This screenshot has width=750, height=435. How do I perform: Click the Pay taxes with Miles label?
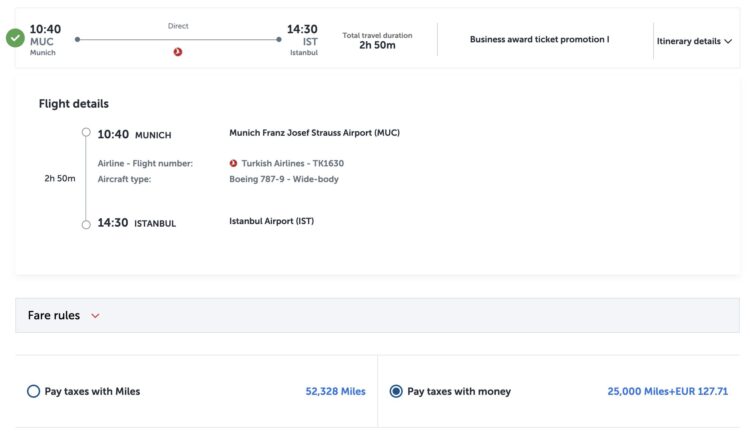pos(92,391)
